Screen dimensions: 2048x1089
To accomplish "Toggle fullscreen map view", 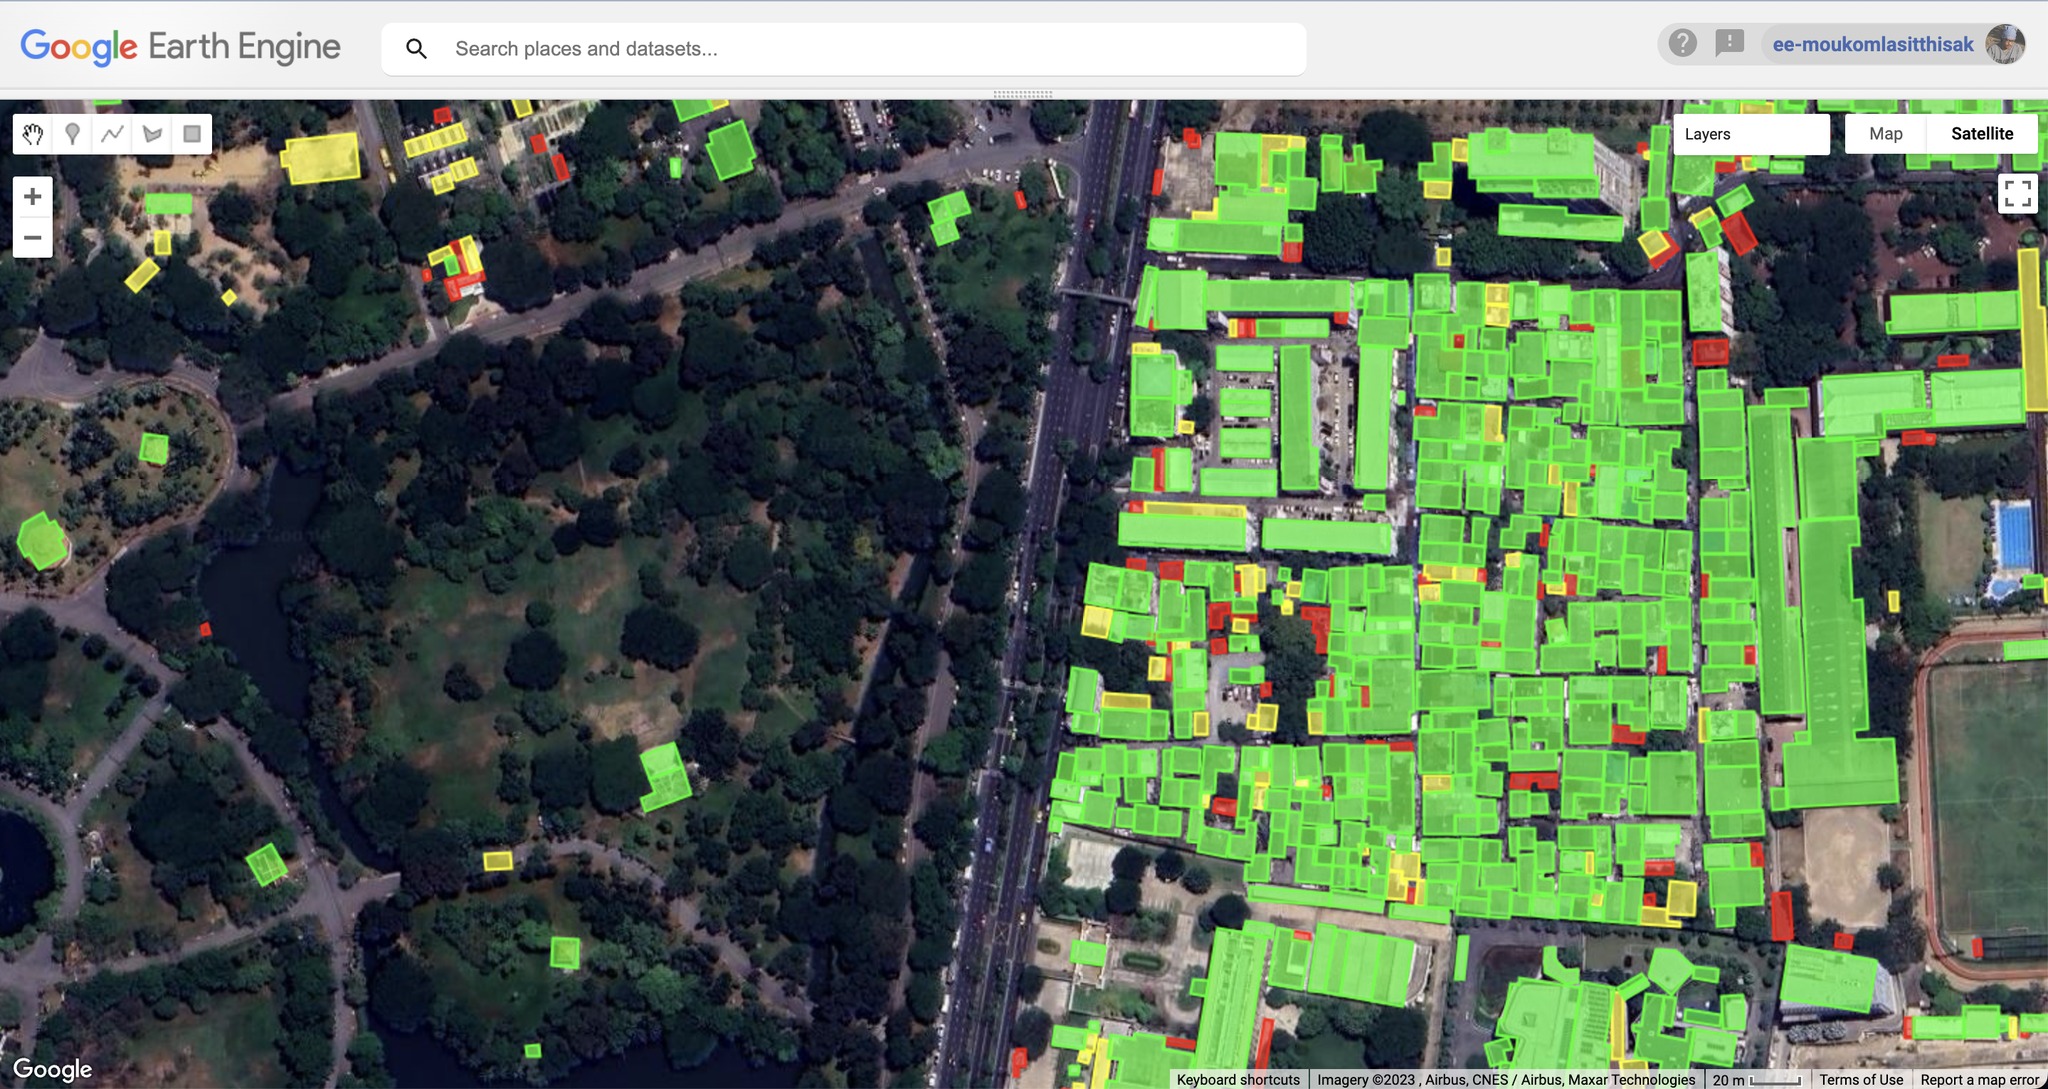I will coord(2017,193).
